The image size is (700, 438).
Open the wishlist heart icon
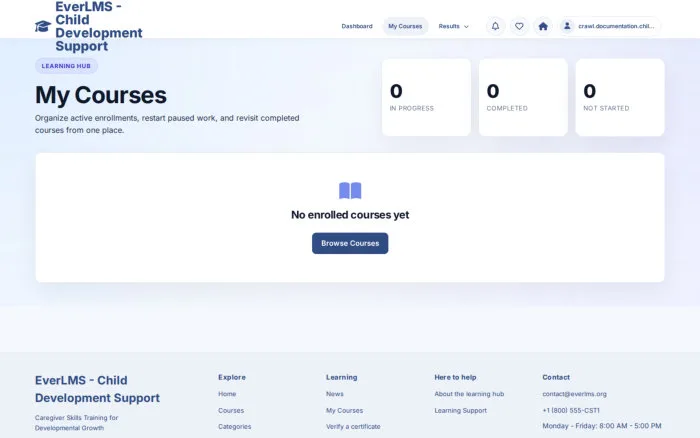coord(519,26)
